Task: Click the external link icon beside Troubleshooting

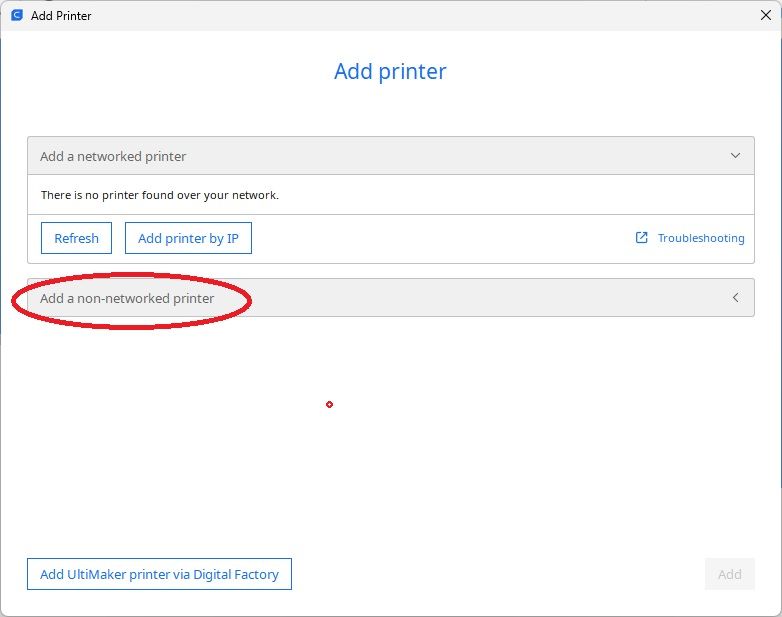Action: coord(641,237)
